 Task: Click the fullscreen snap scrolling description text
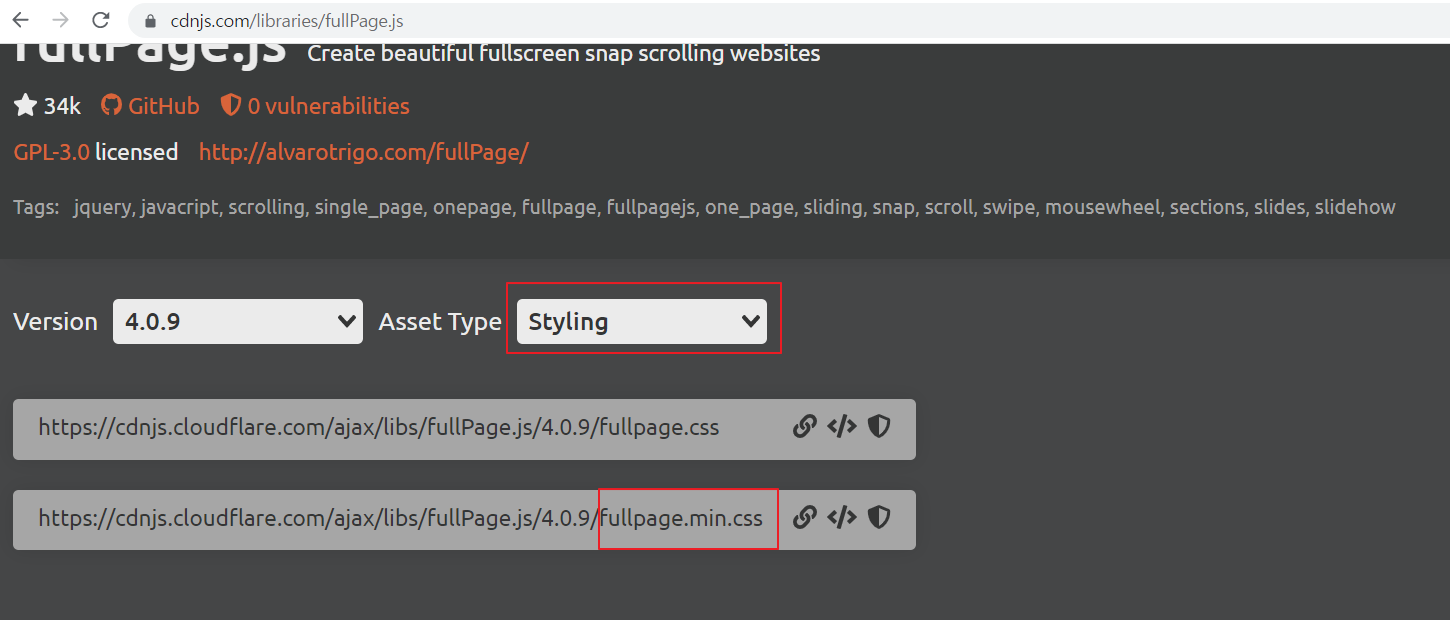coord(564,54)
